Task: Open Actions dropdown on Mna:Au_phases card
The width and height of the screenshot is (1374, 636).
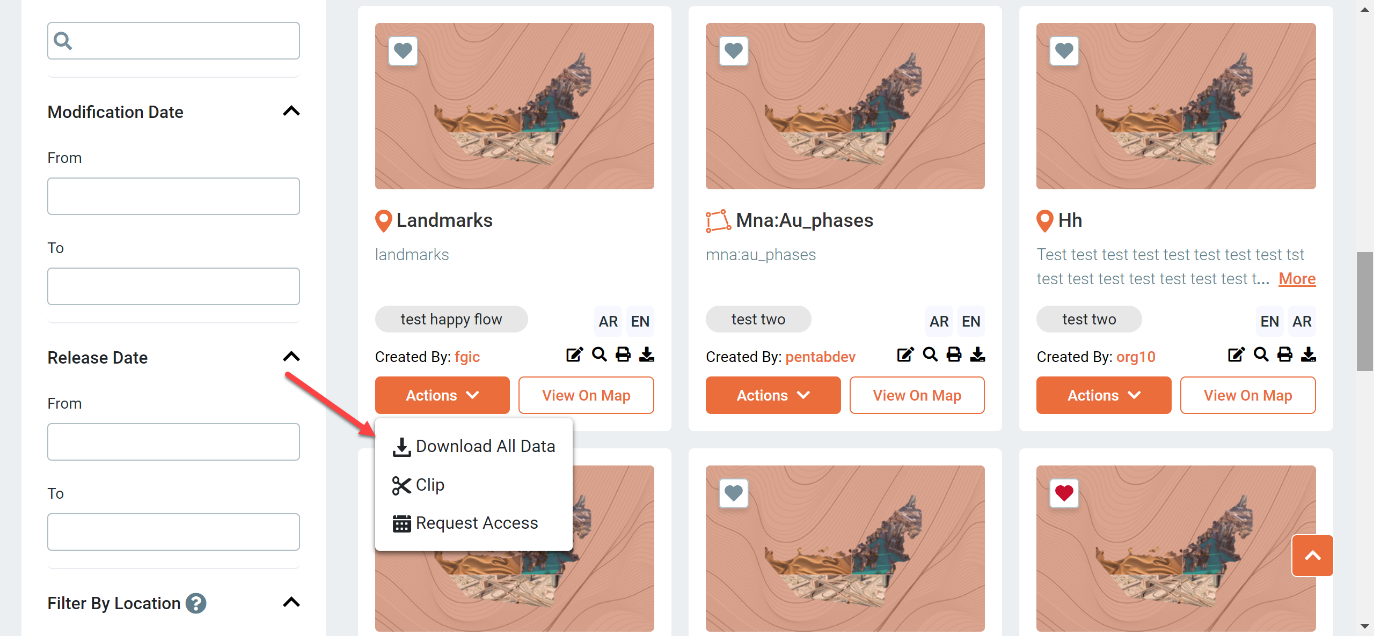Action: 773,395
